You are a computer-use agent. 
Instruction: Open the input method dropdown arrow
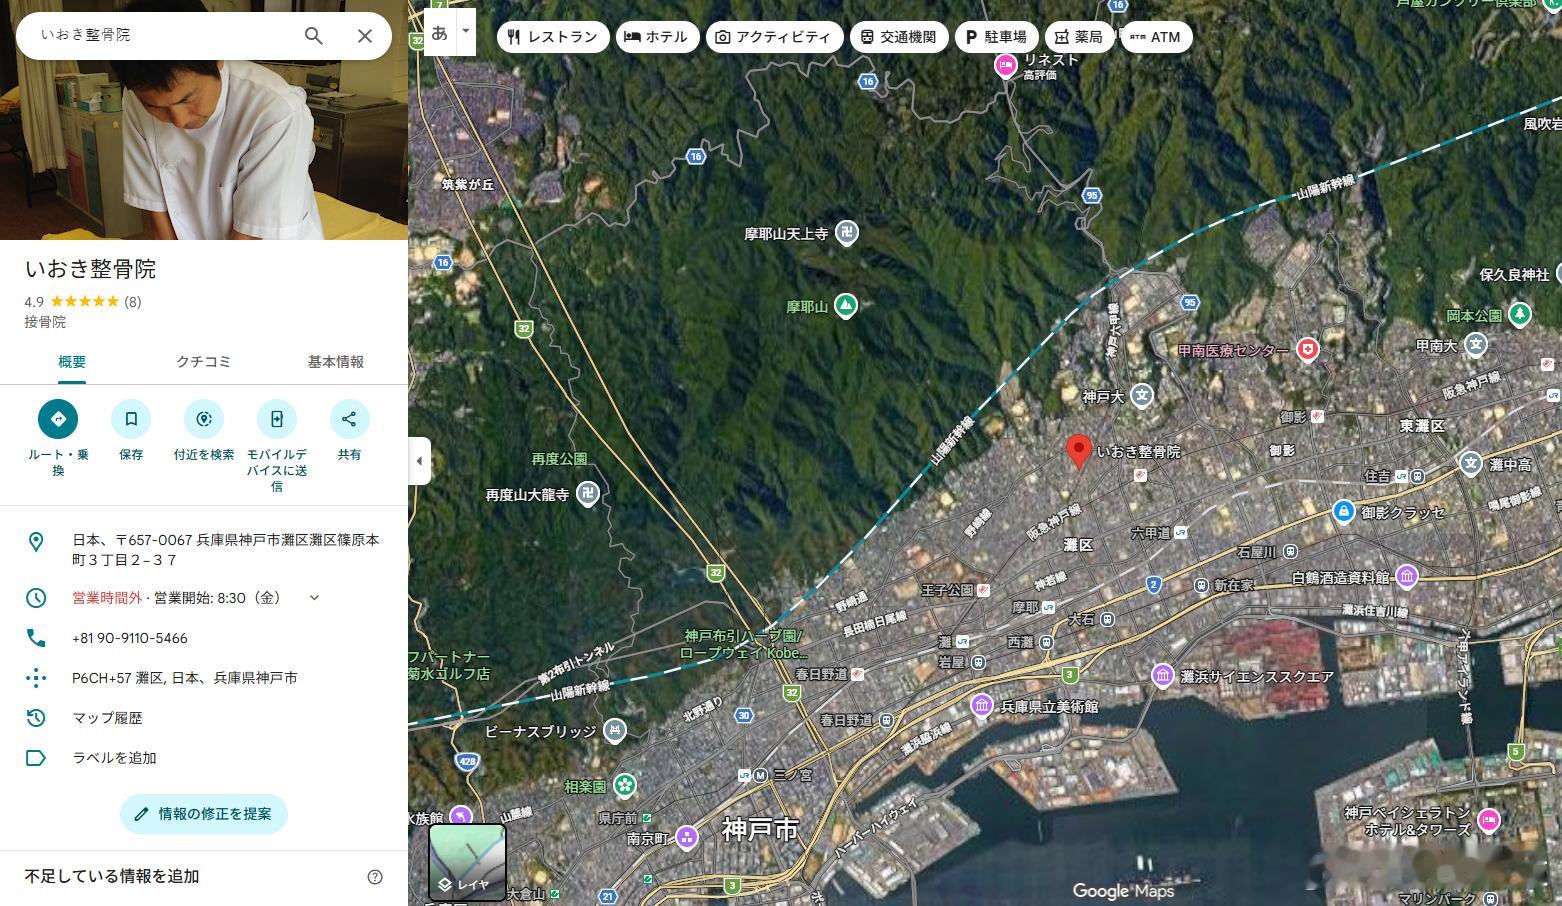pos(465,31)
